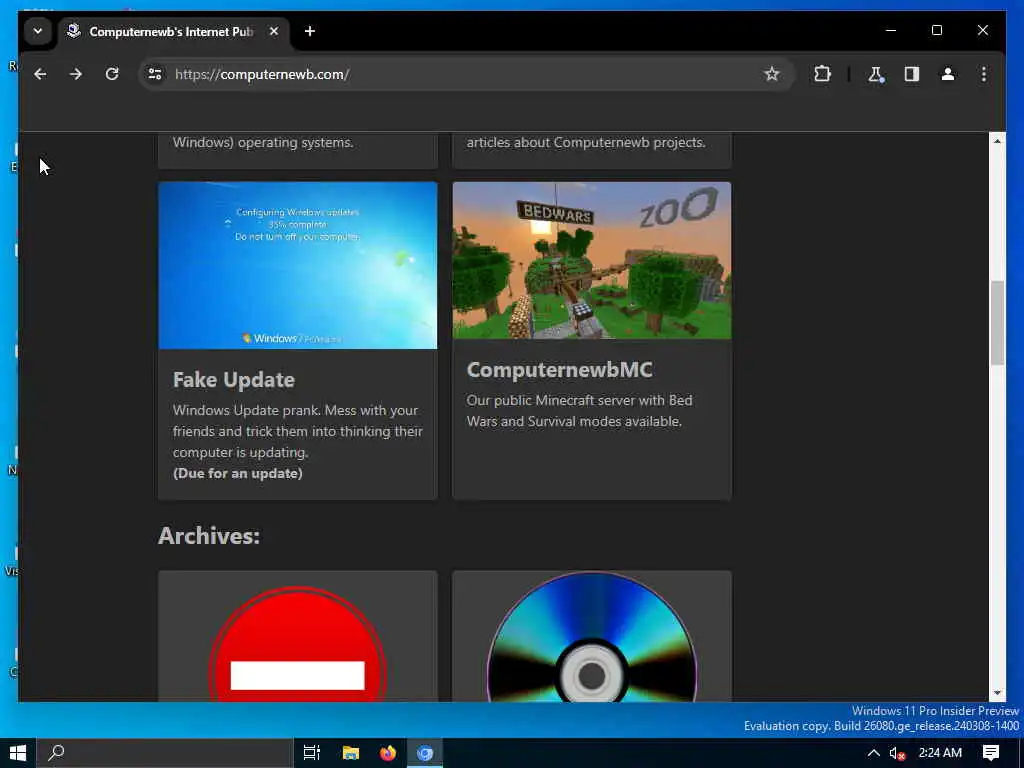Maximize the browser window
The height and width of the screenshot is (768, 1024).
click(936, 31)
